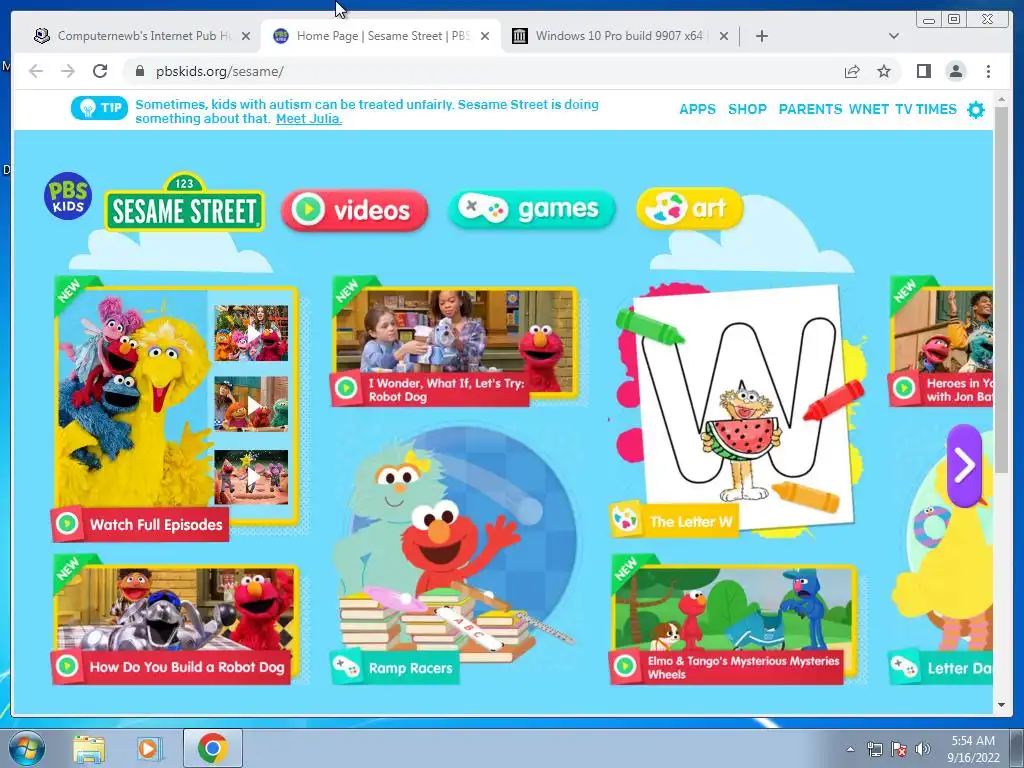Launch Windows Media Player from taskbar

tap(148, 748)
